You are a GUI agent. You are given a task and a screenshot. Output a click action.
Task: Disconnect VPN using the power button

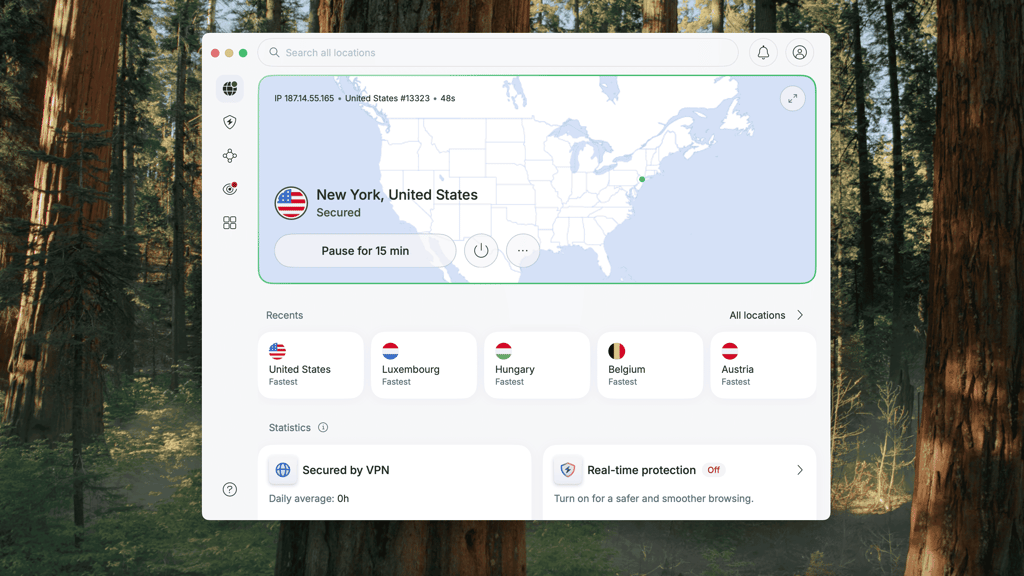click(x=481, y=250)
